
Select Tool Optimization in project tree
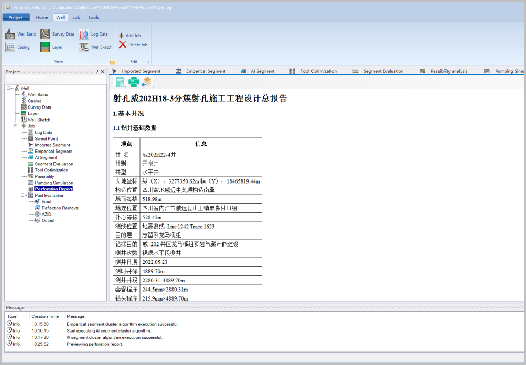click(x=48, y=170)
